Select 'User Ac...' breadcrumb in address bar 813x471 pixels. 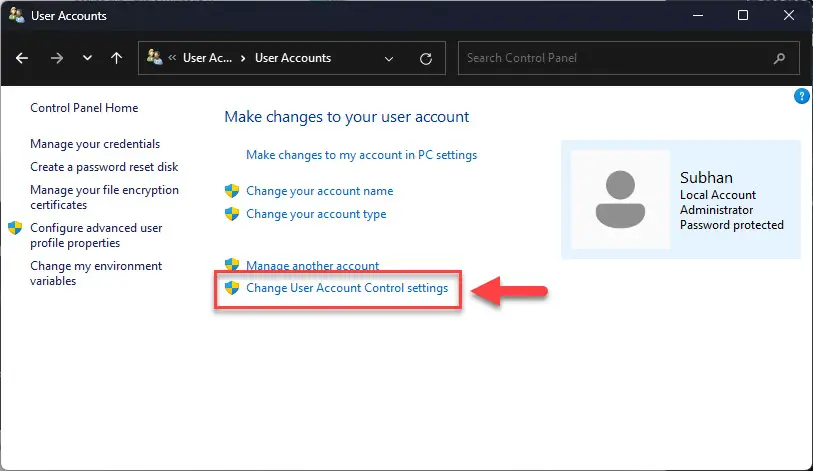[207, 58]
